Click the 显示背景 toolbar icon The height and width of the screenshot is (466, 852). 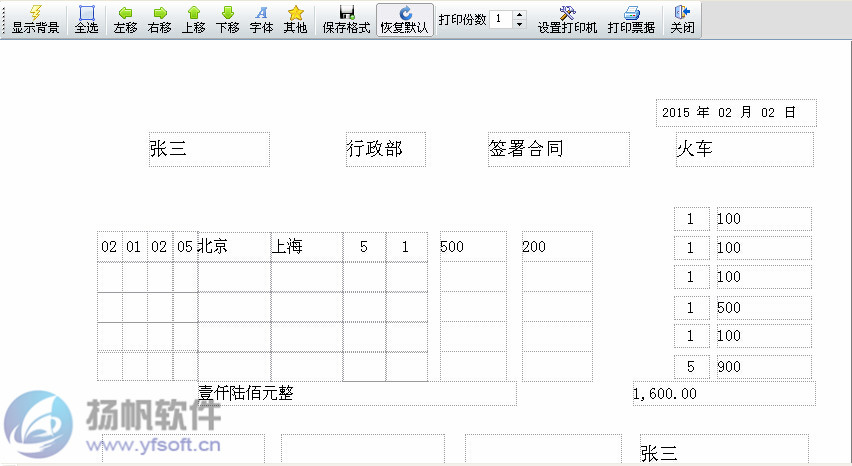click(x=35, y=19)
